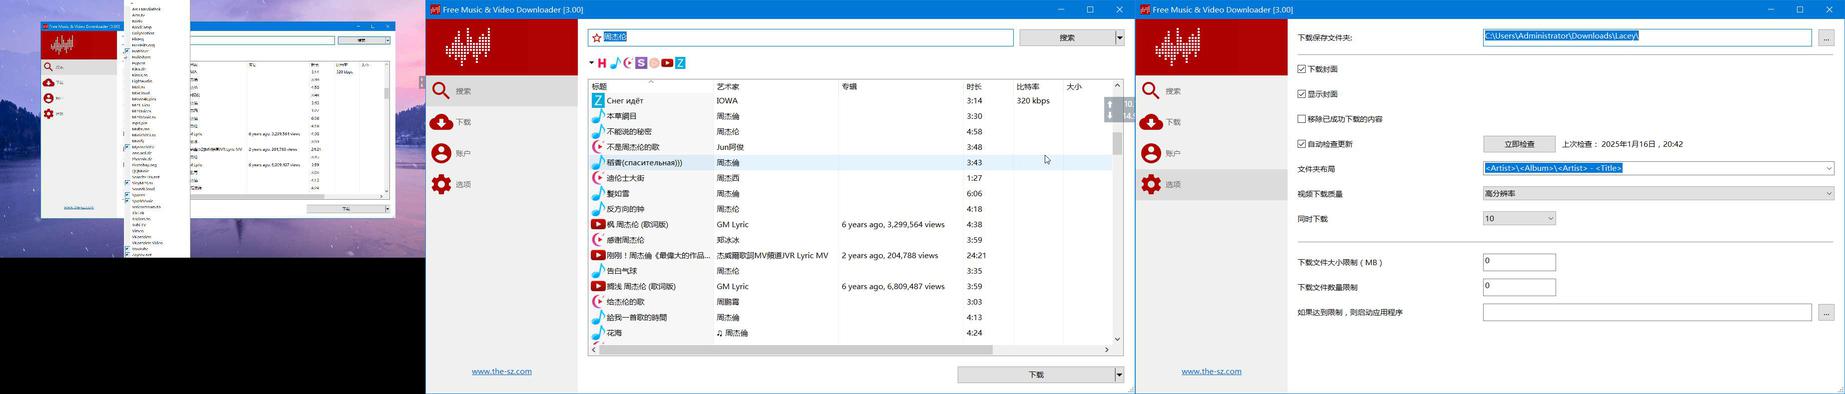Click the blue music note source icon
The width and height of the screenshot is (1845, 394).
click(615, 63)
